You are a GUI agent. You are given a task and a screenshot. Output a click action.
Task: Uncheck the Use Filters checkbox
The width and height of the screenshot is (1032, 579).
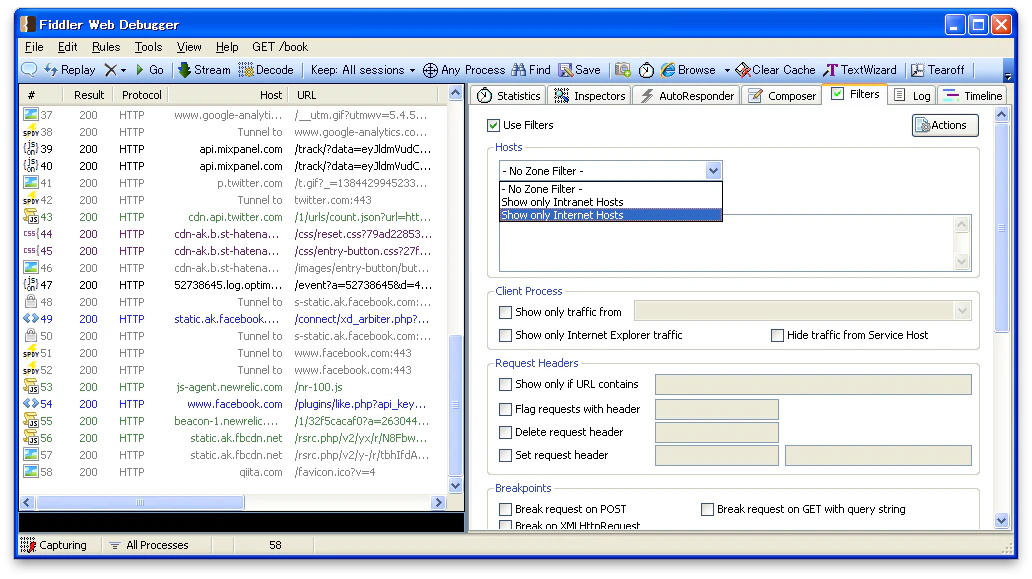click(x=494, y=125)
